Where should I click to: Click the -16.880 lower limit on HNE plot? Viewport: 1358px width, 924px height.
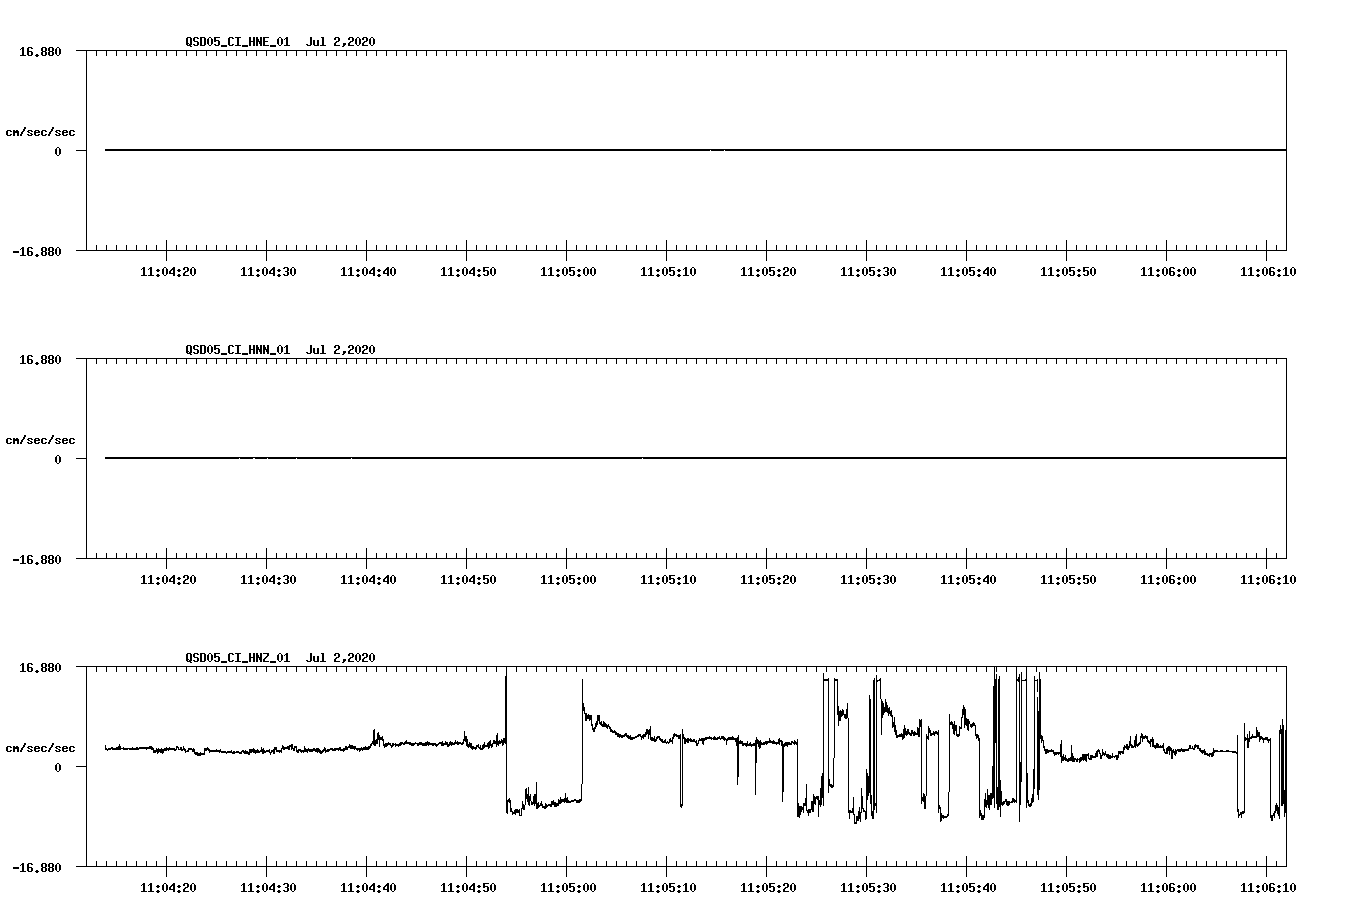click(x=37, y=251)
